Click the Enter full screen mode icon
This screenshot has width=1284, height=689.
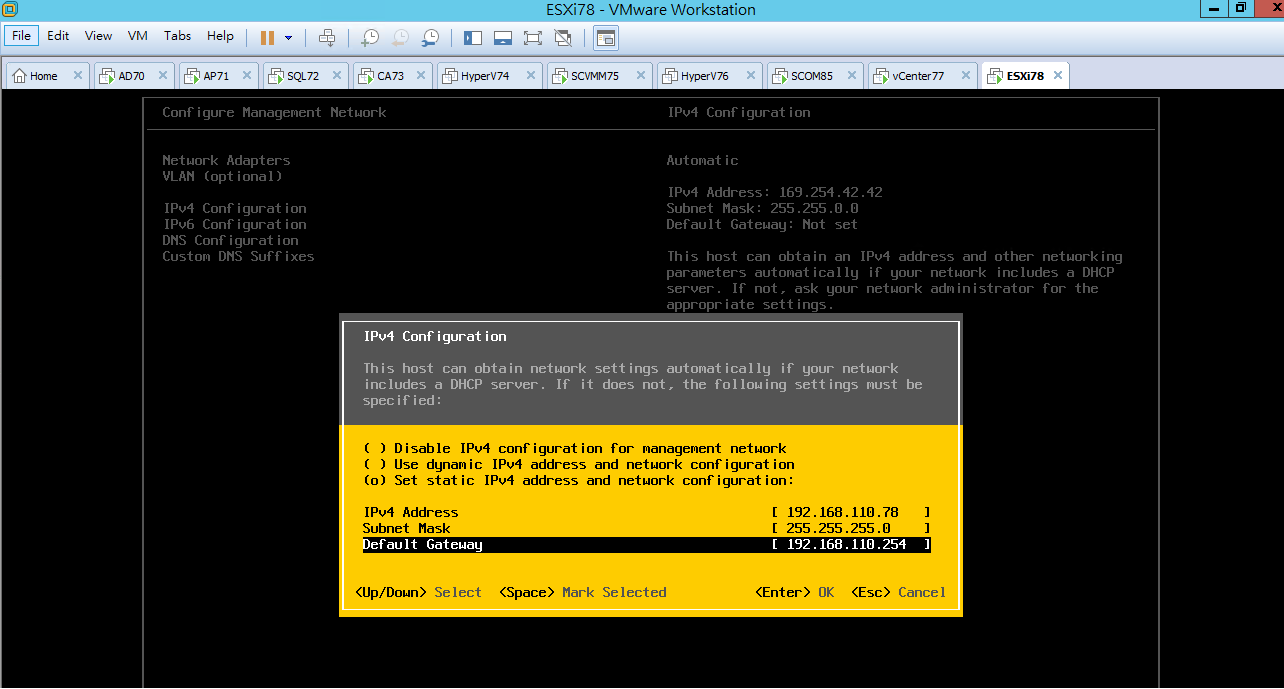533,38
